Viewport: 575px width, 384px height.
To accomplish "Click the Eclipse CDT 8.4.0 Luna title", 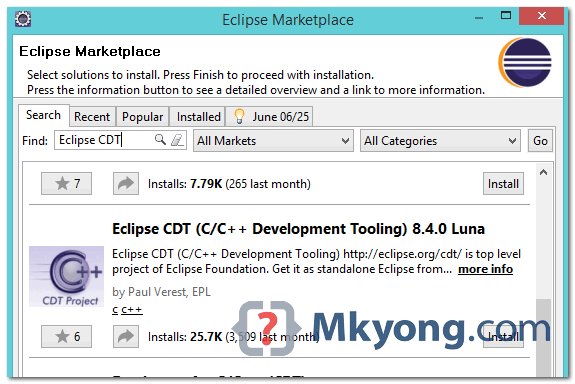I will click(299, 229).
